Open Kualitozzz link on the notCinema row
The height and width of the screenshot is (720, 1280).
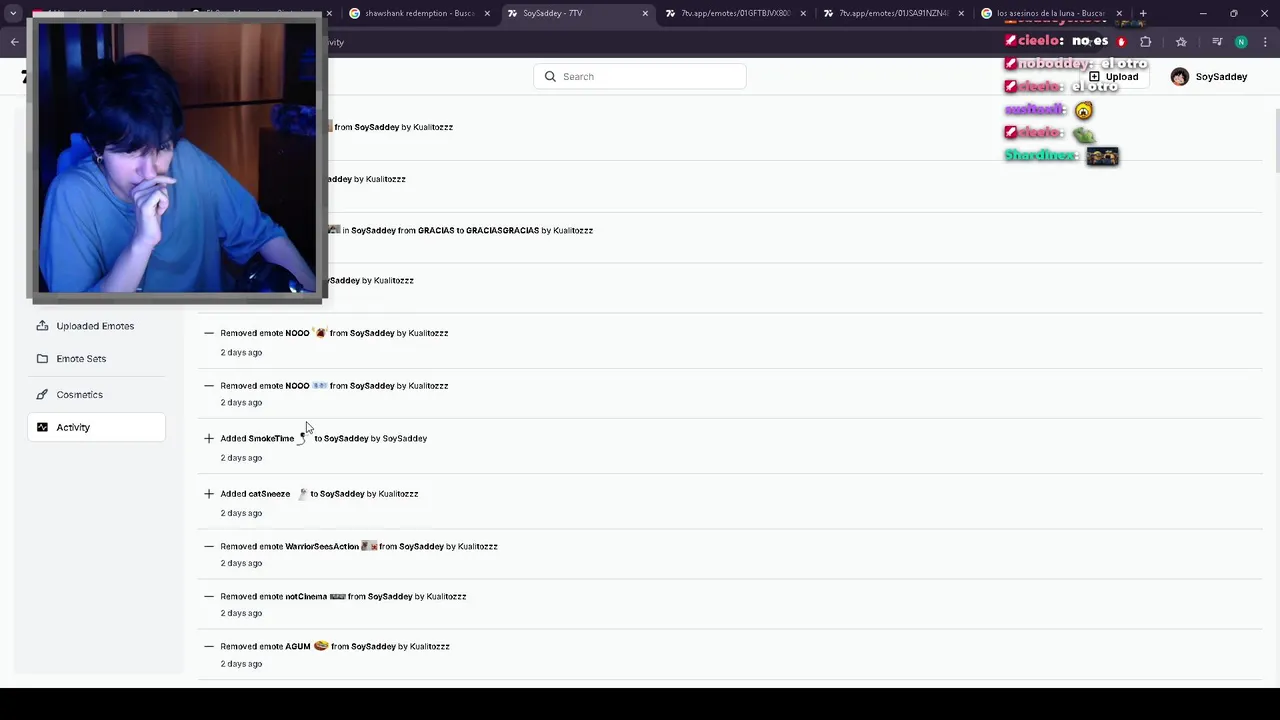446,596
